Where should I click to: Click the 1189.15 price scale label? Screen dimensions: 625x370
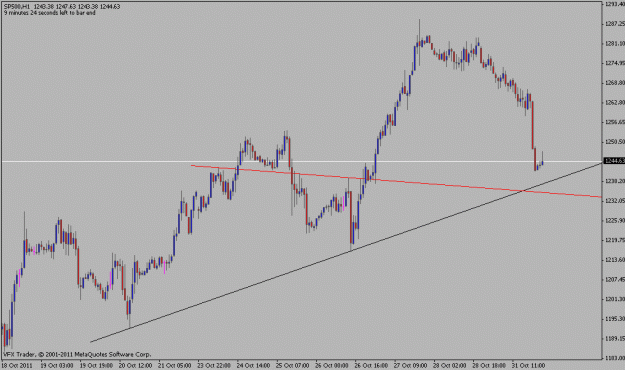pyautogui.click(x=615, y=339)
